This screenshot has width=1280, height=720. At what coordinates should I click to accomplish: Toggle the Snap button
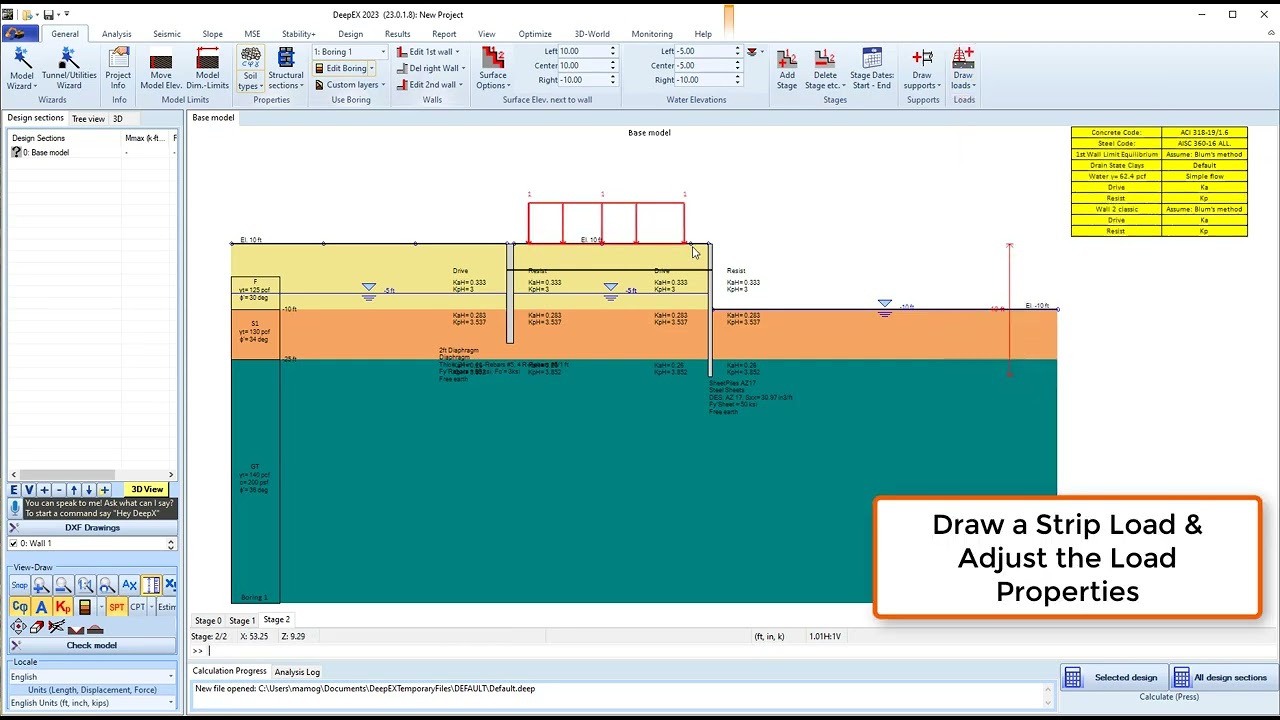click(19, 585)
